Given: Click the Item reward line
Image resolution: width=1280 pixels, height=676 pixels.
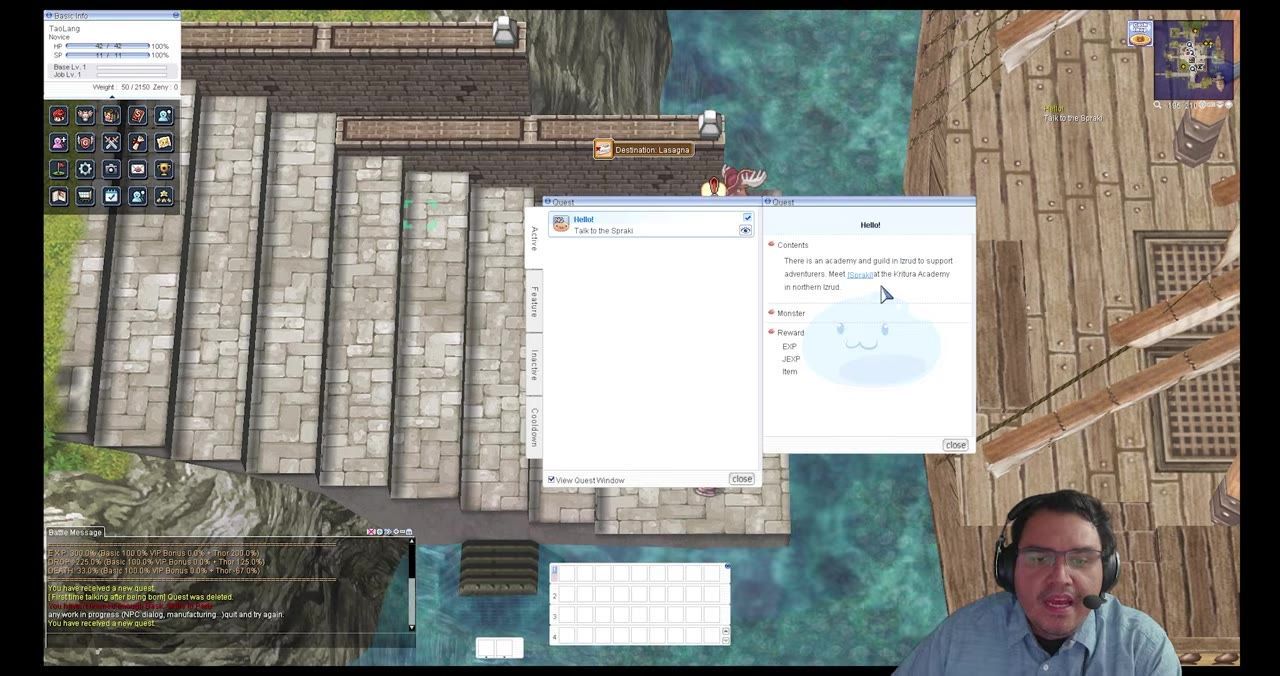Looking at the screenshot, I should coord(790,372).
